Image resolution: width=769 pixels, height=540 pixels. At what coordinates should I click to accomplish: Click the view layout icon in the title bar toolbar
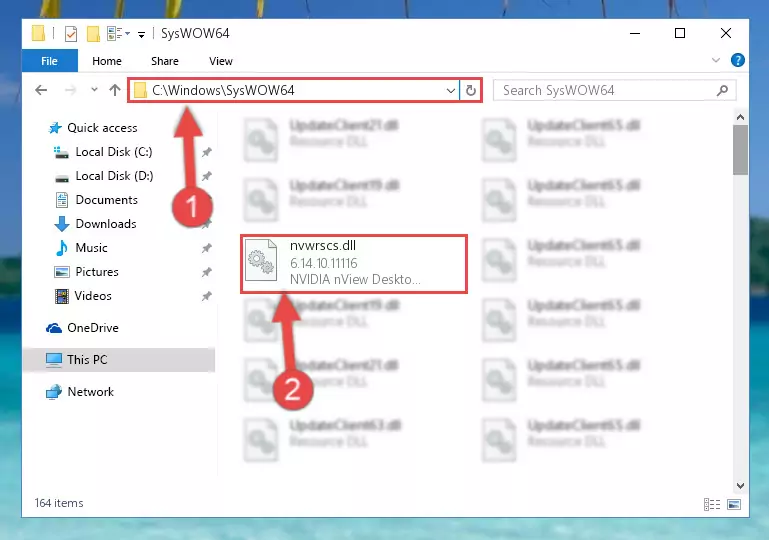118,34
